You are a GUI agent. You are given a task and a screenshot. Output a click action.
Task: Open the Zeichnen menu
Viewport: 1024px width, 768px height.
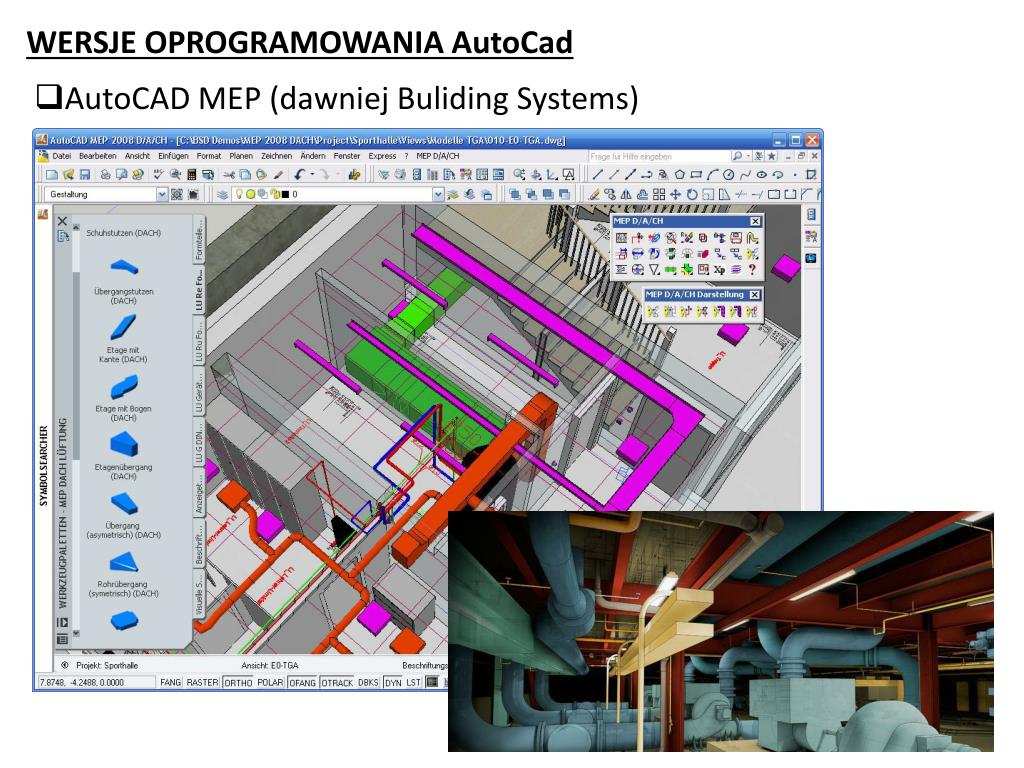point(276,156)
